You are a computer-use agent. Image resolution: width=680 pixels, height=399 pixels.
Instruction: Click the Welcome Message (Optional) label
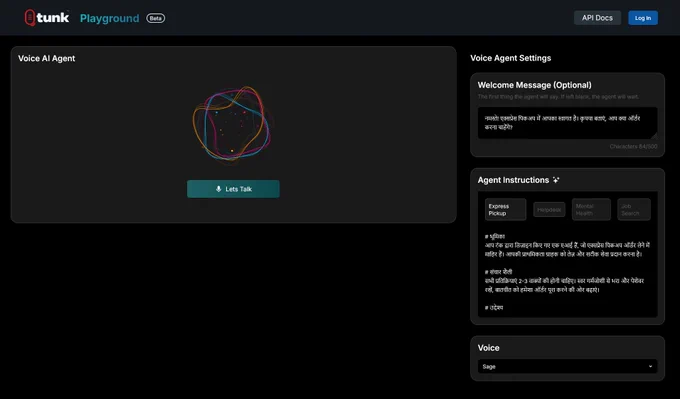click(x=534, y=85)
